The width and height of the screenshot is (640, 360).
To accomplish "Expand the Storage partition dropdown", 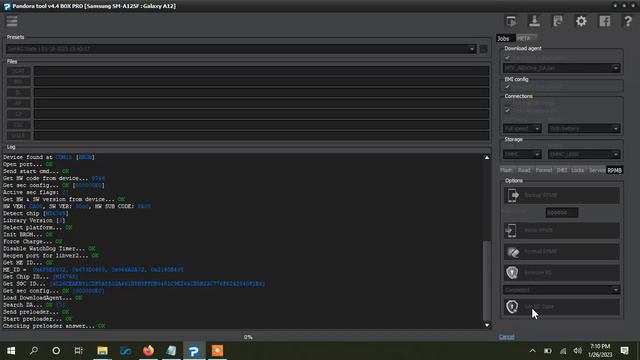I will click(x=616, y=154).
